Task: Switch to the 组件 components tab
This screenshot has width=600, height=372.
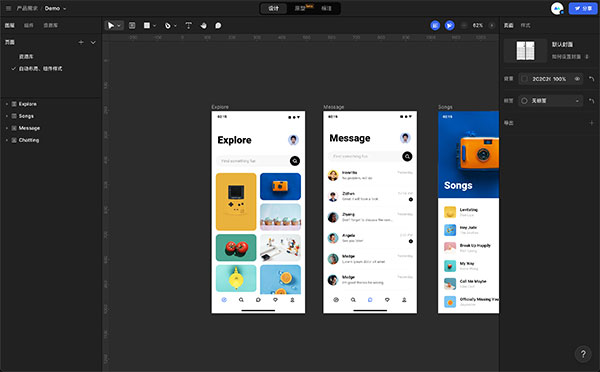Action: pos(29,25)
